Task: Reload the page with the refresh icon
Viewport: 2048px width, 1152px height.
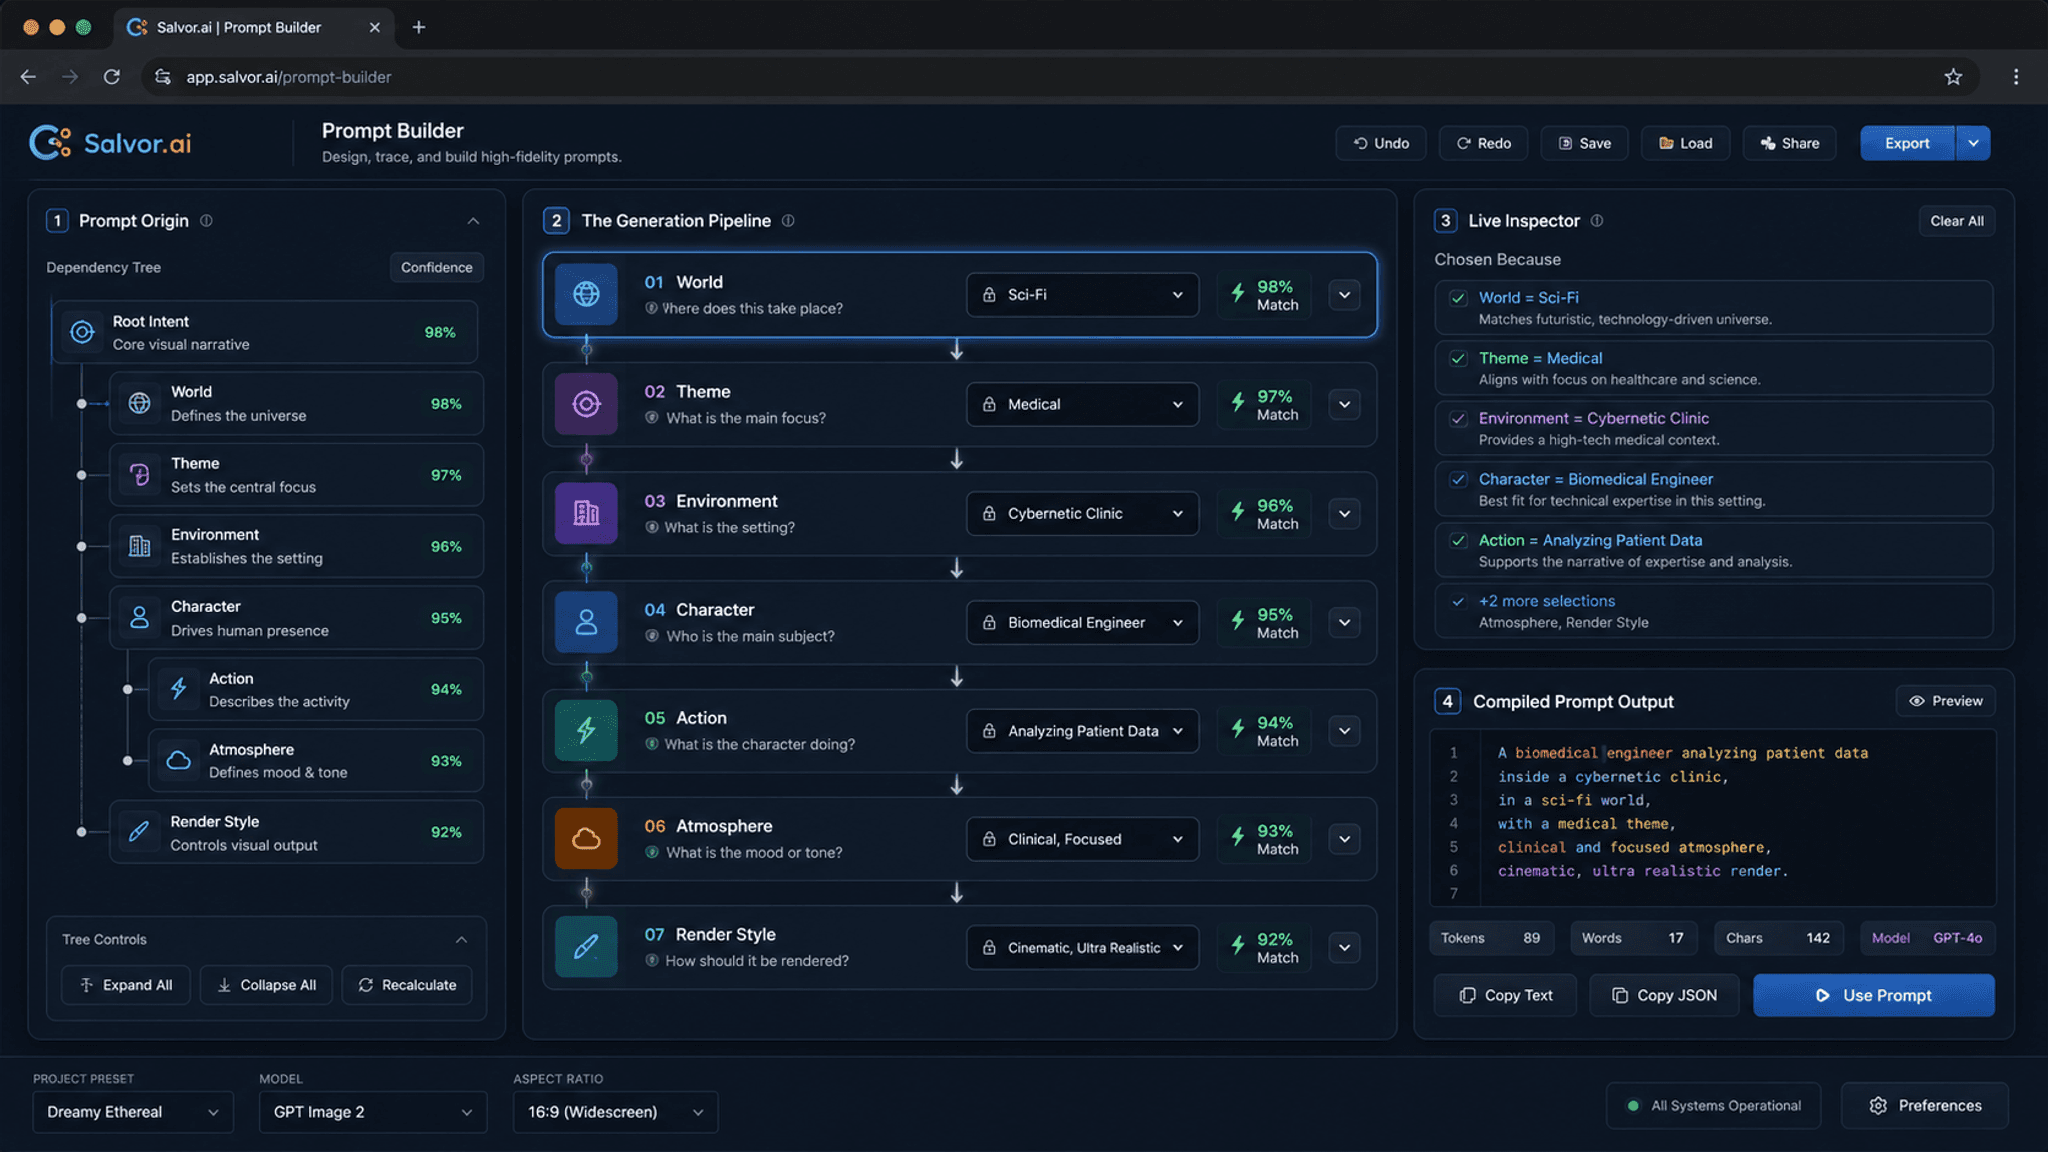Action: coord(112,77)
